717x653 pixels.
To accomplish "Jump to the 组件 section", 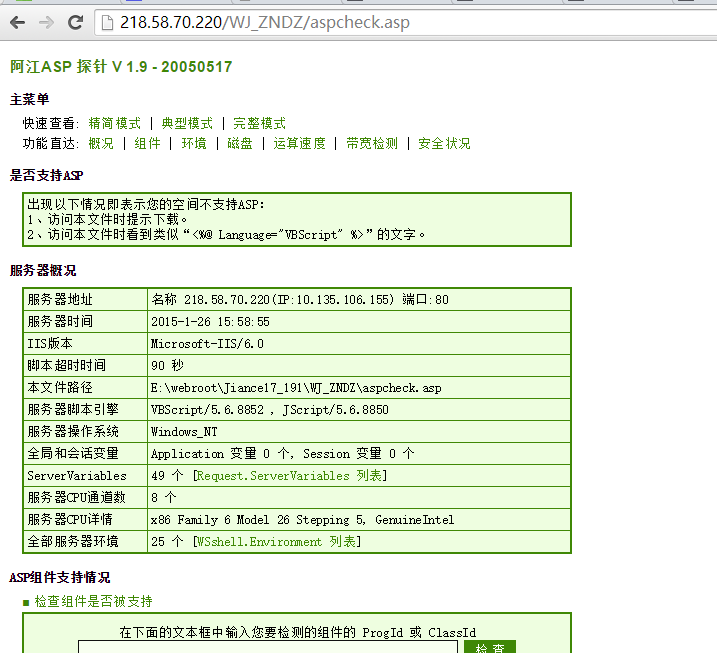I will (147, 144).
